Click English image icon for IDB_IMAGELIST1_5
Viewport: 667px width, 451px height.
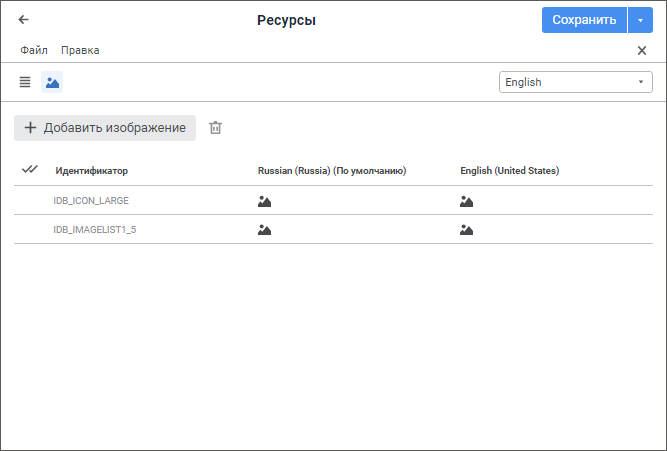[467, 230]
